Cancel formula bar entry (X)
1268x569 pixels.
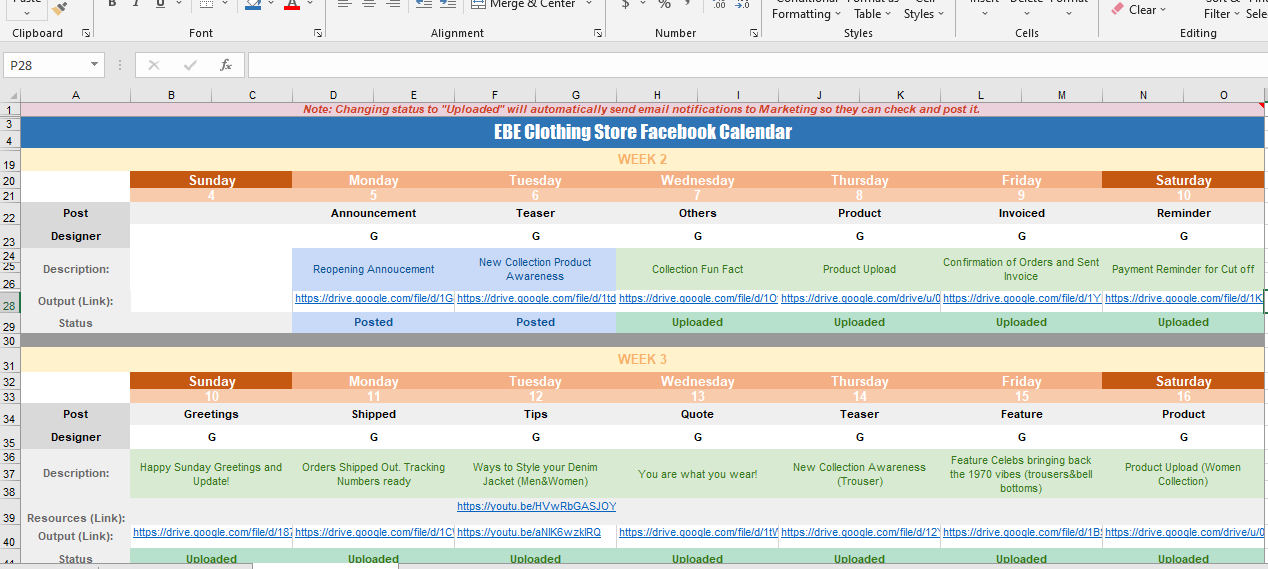click(x=153, y=65)
